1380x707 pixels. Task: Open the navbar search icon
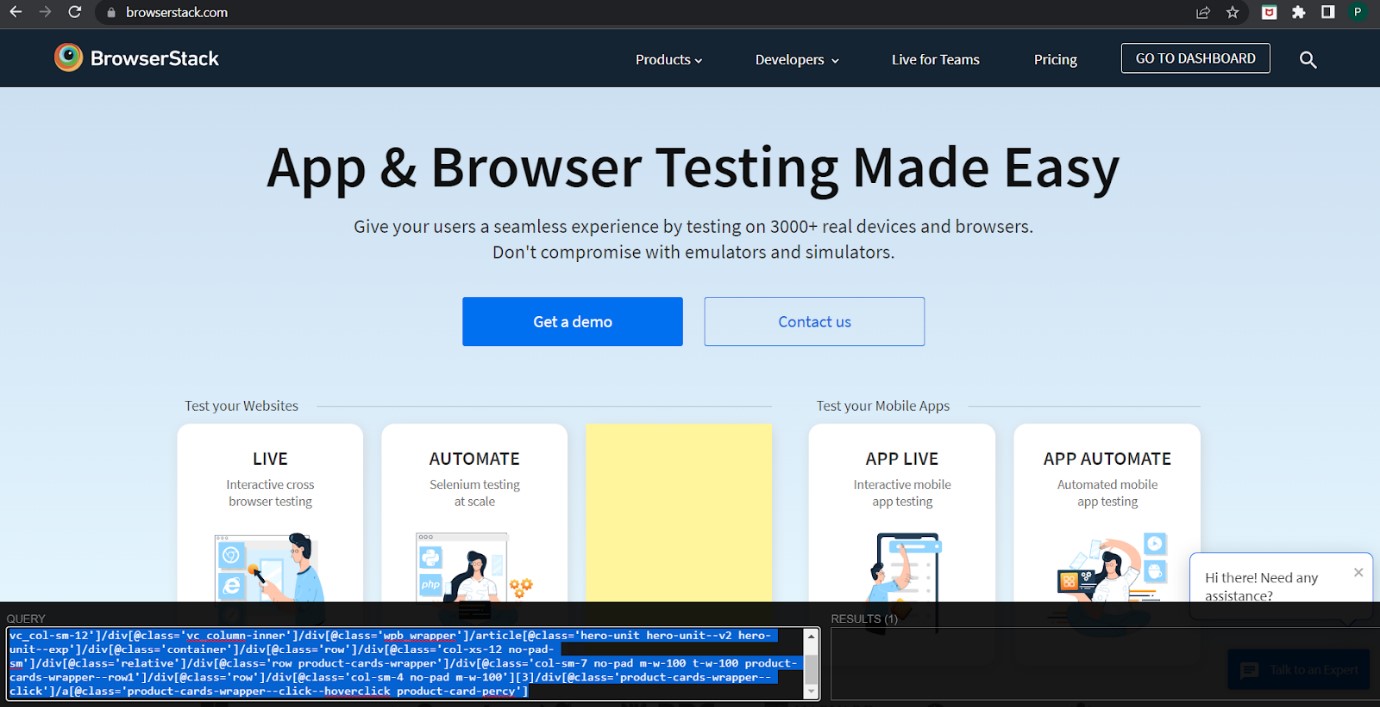(1307, 59)
